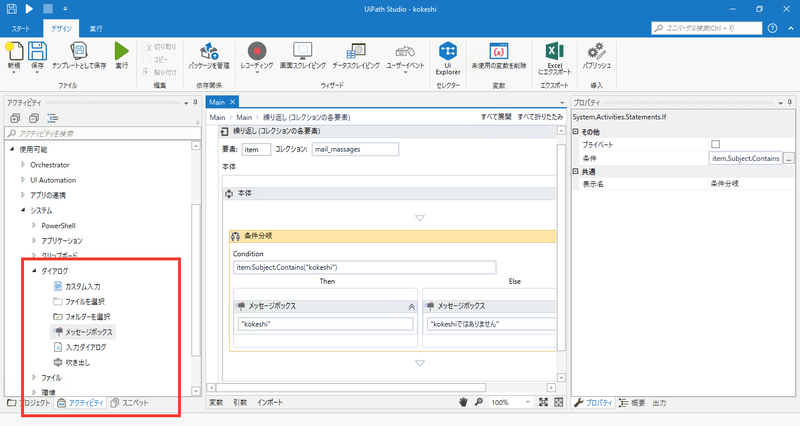Click the universal search box
Image resolution: width=800 pixels, height=426 pixels.
coord(707,28)
